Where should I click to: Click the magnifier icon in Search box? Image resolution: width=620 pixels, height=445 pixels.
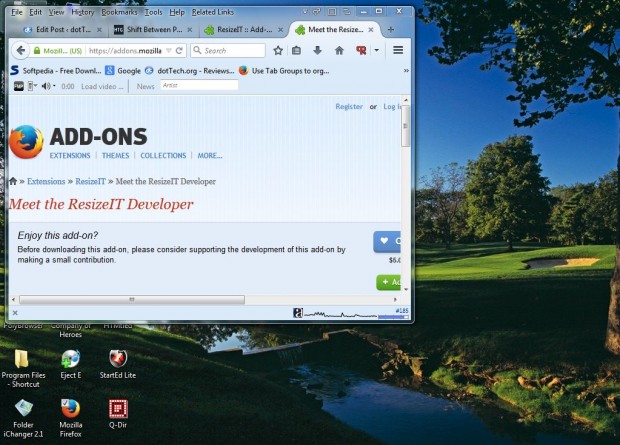click(197, 50)
